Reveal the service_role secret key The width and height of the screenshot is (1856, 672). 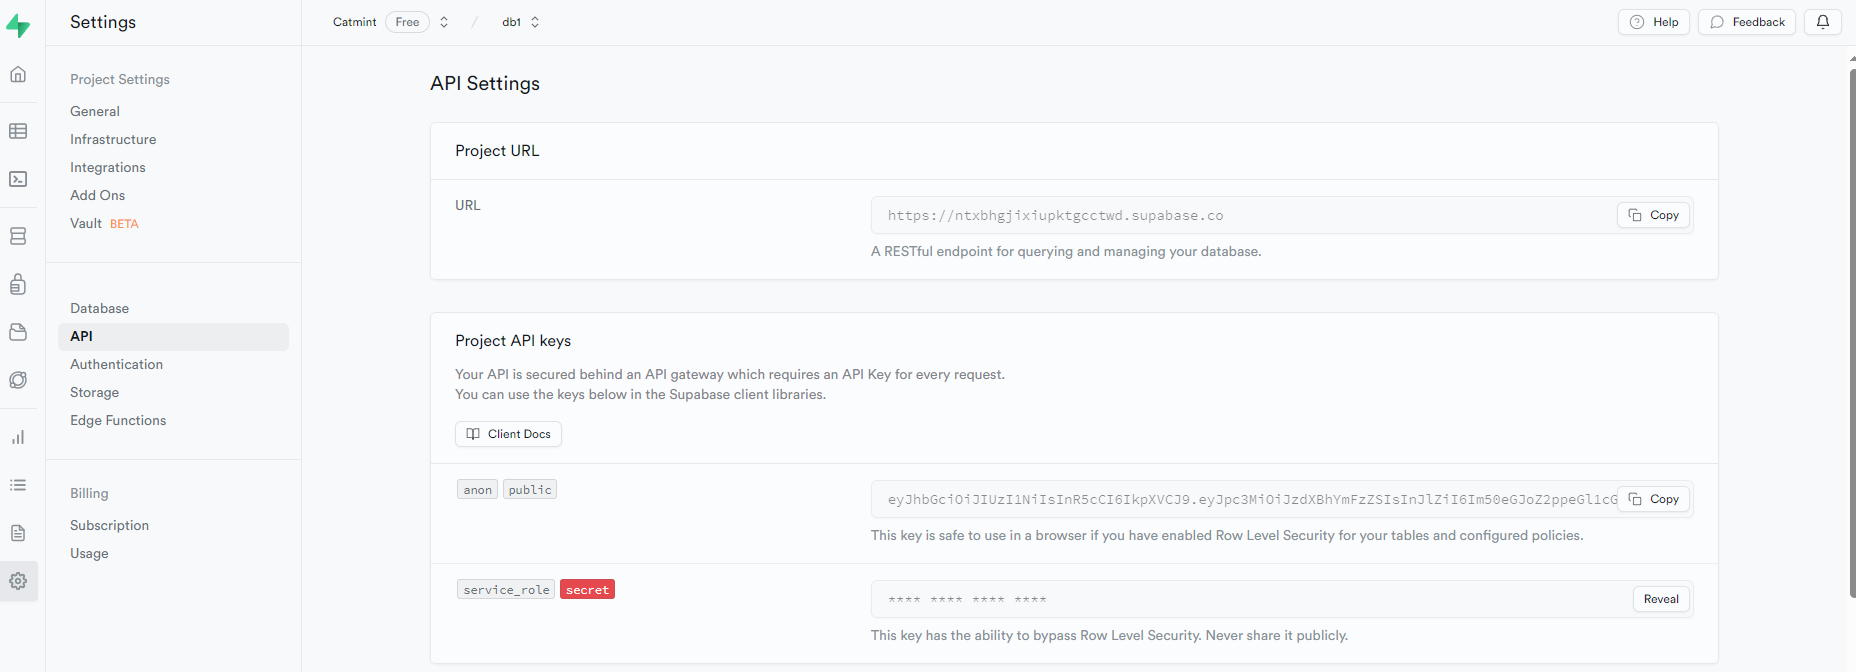pos(1660,599)
